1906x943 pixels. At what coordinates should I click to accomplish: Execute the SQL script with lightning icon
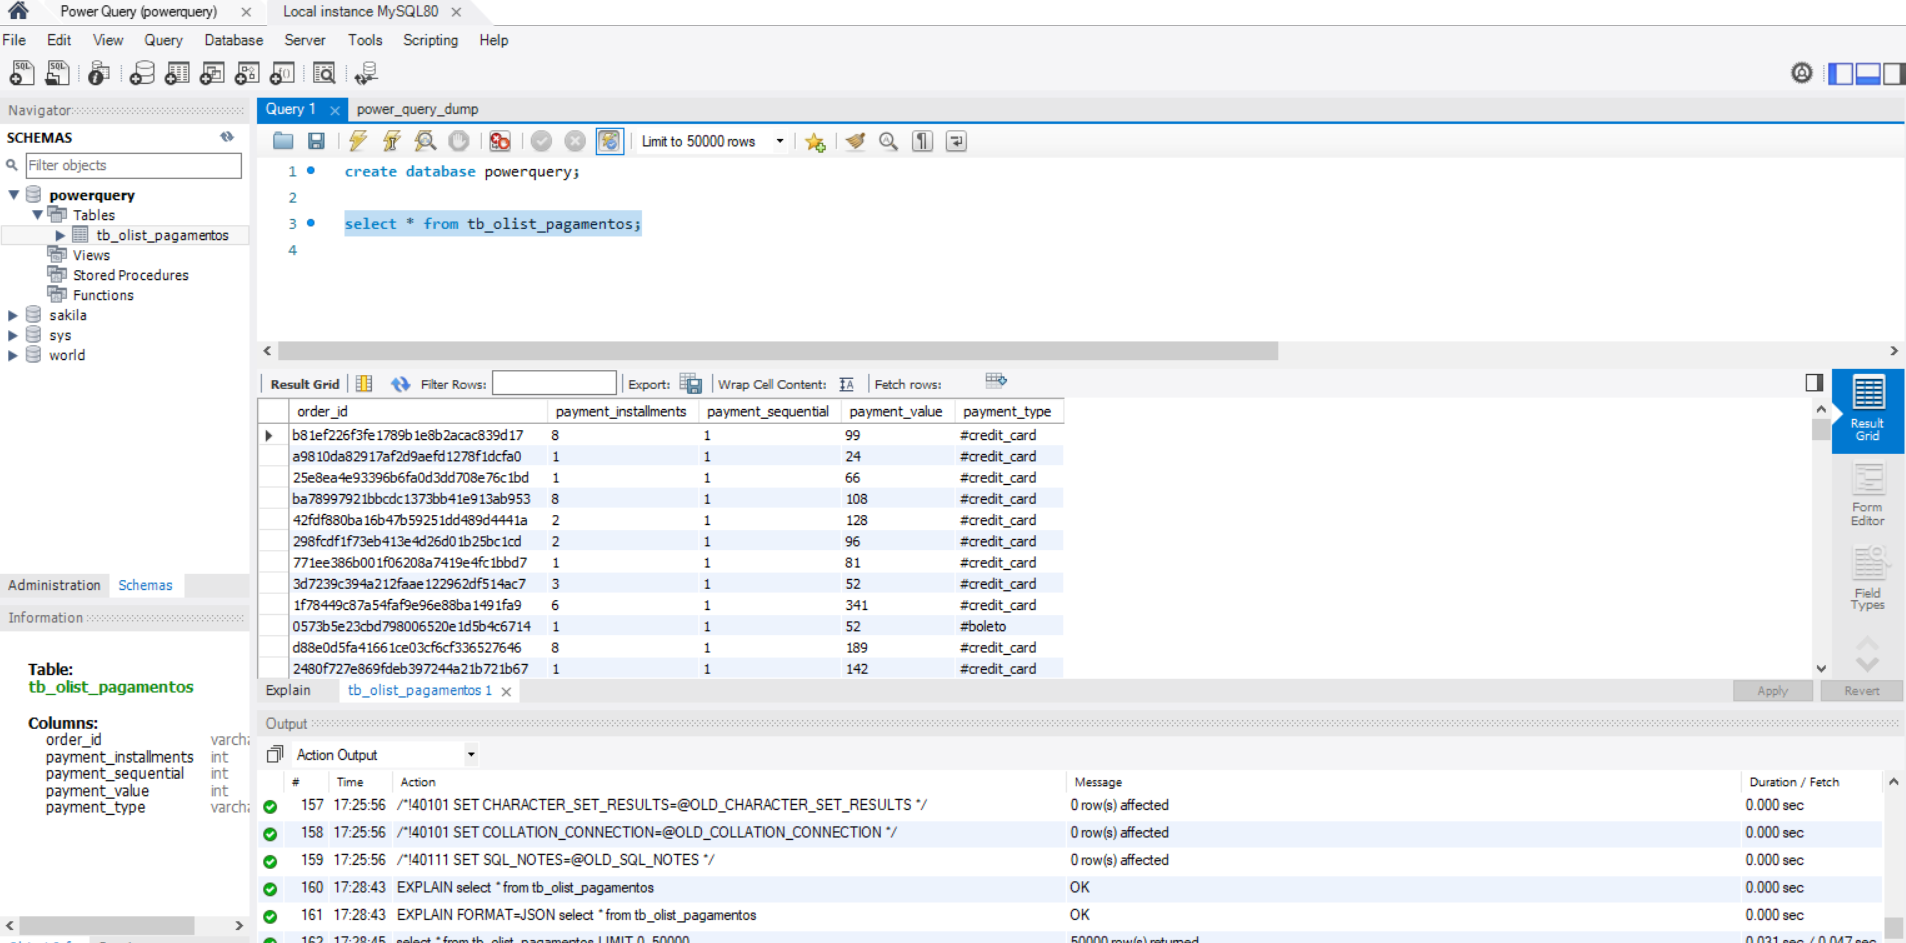[358, 141]
